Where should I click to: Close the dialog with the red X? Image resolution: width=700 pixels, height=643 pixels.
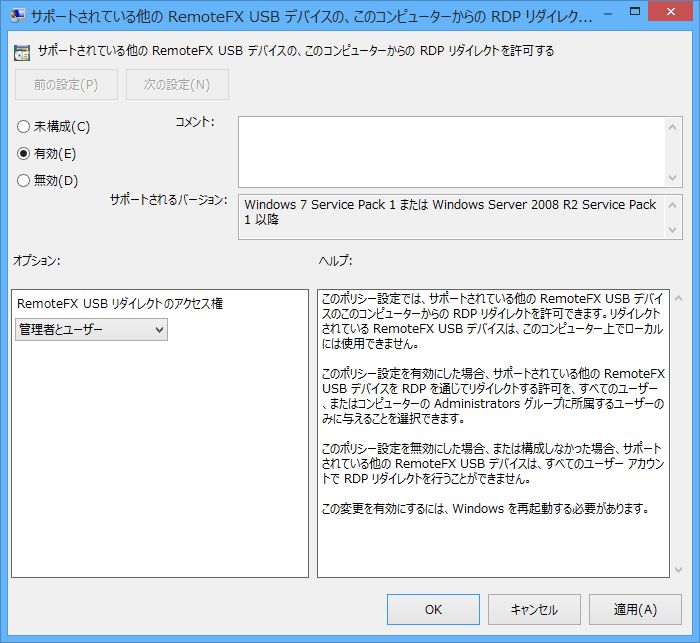pos(671,12)
